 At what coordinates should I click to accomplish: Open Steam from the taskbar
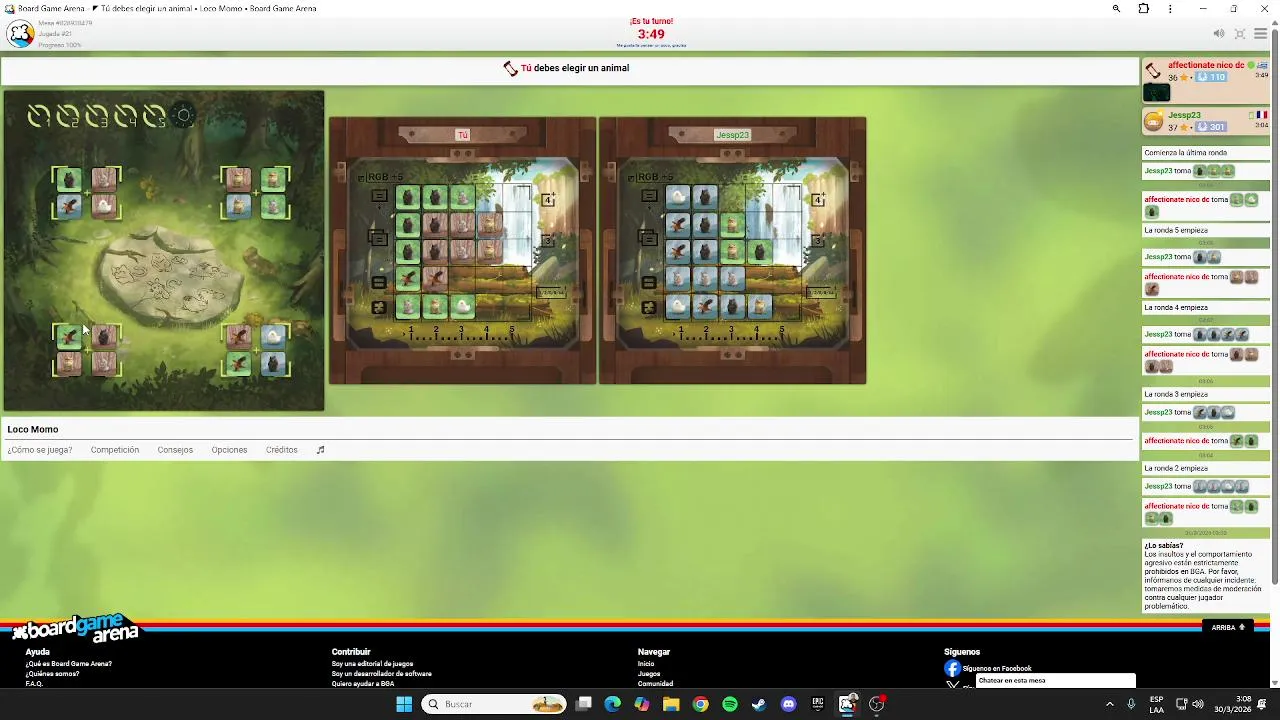(759, 704)
